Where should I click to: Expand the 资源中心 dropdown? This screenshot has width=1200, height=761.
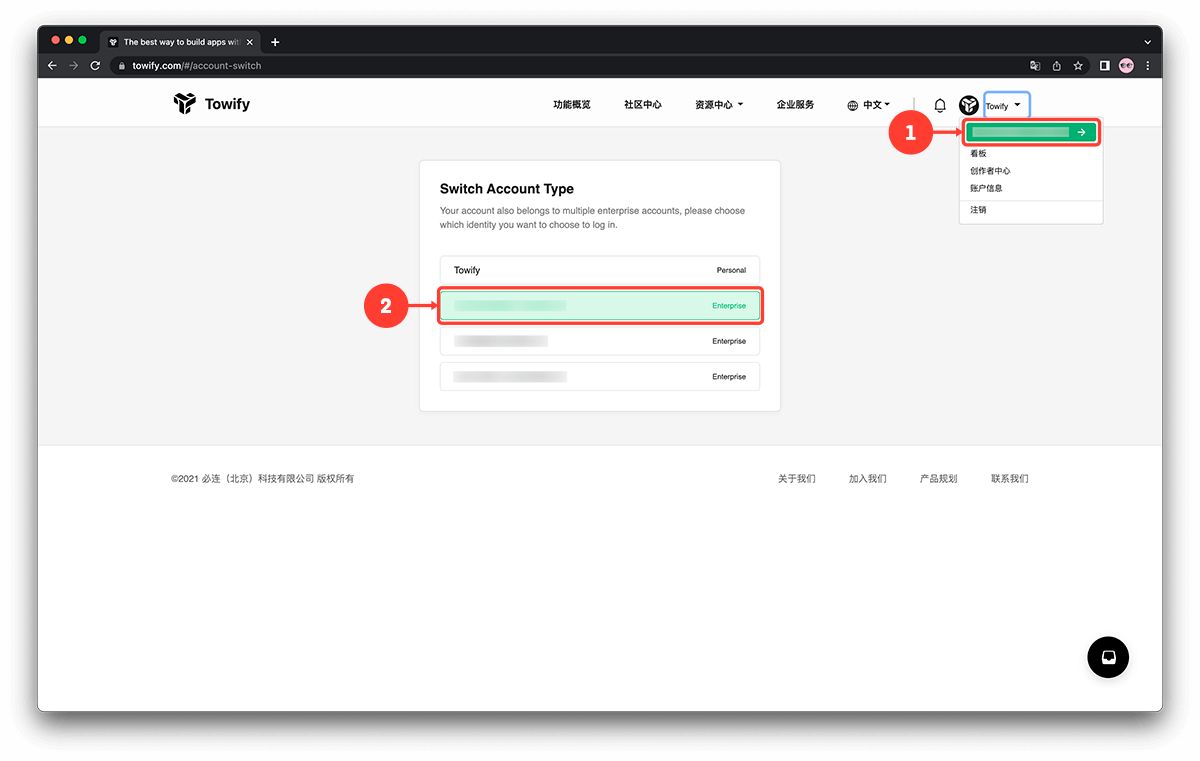pos(719,105)
